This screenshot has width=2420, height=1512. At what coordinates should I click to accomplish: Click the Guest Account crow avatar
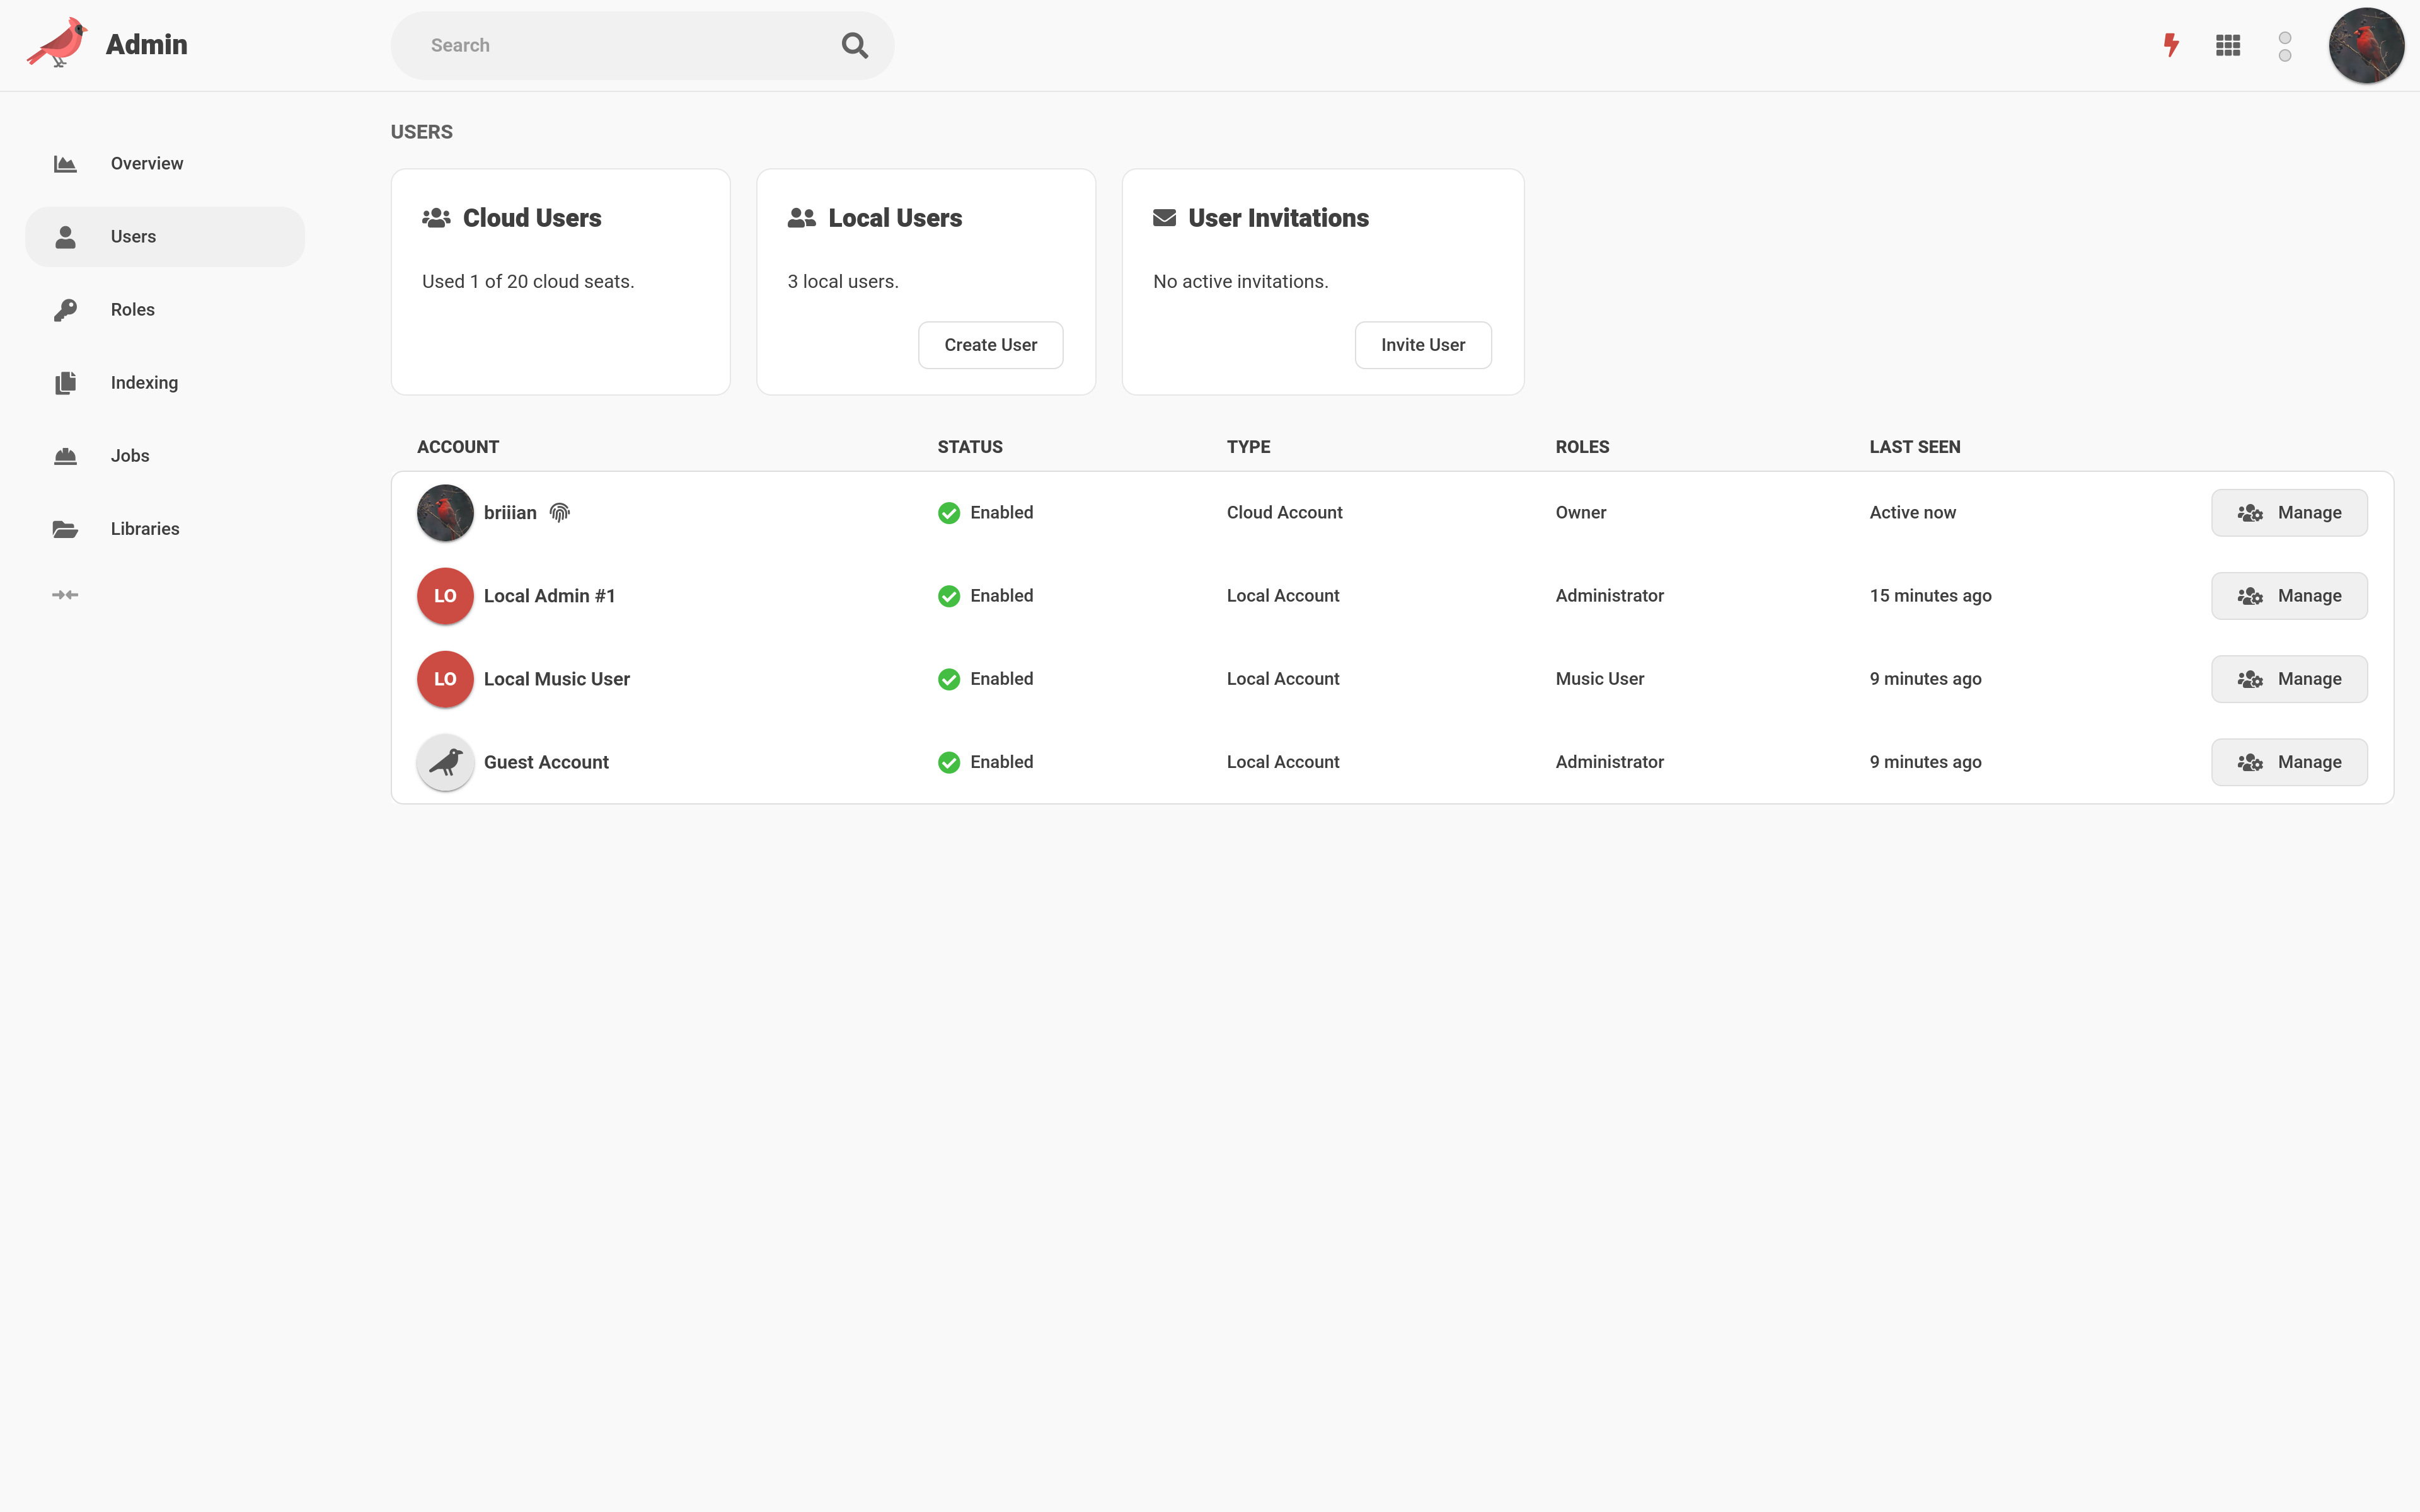[x=445, y=762]
